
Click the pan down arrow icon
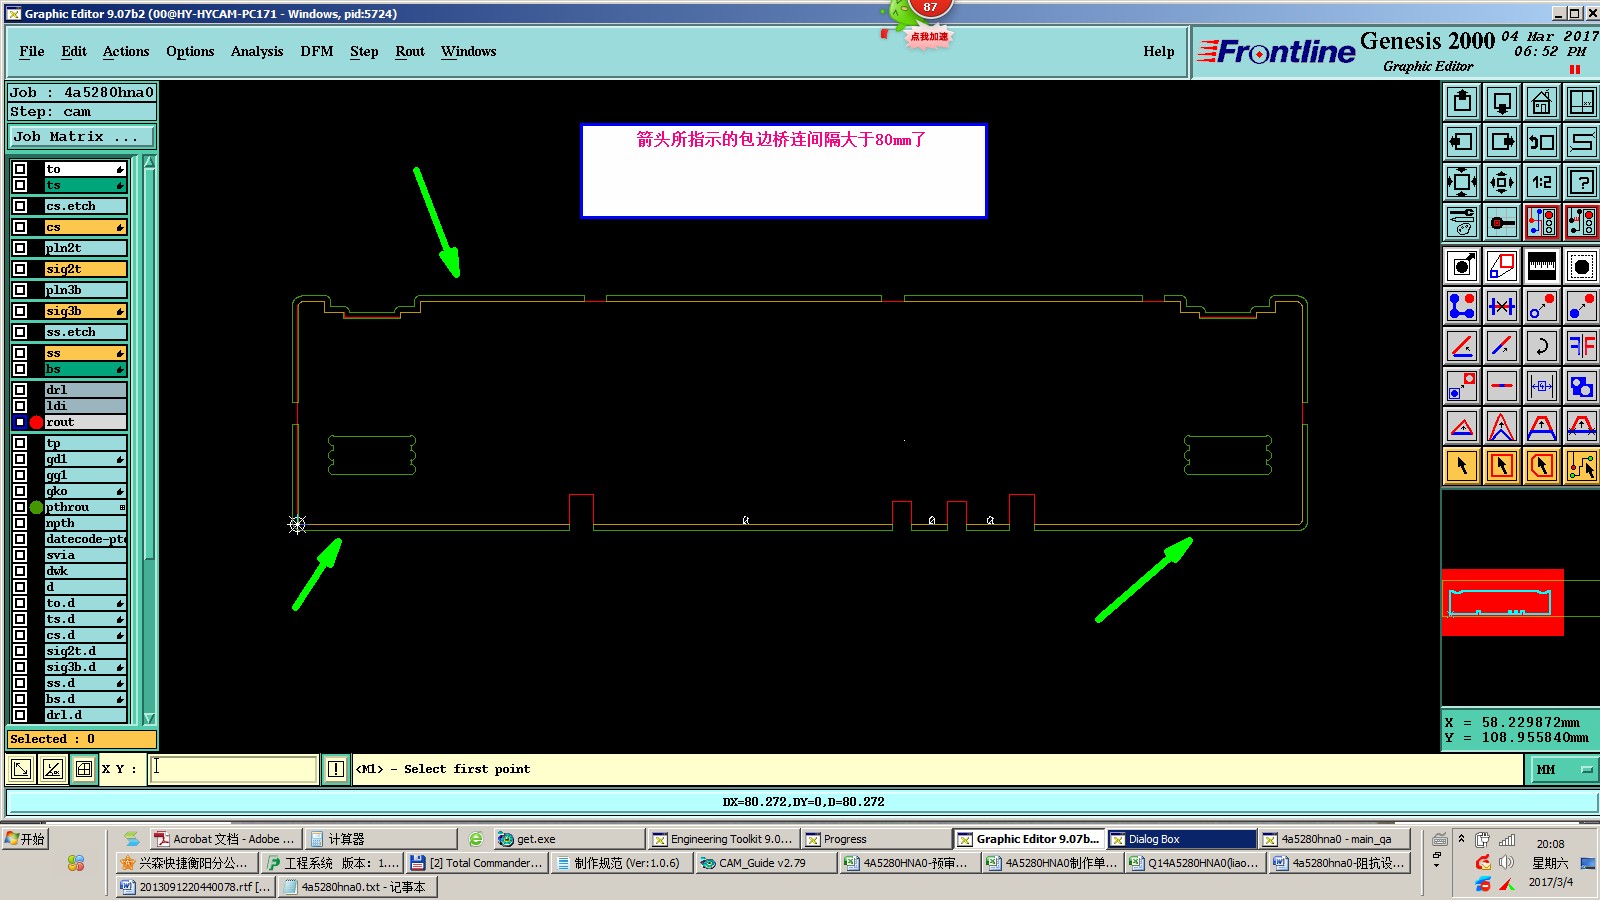pos(1502,102)
